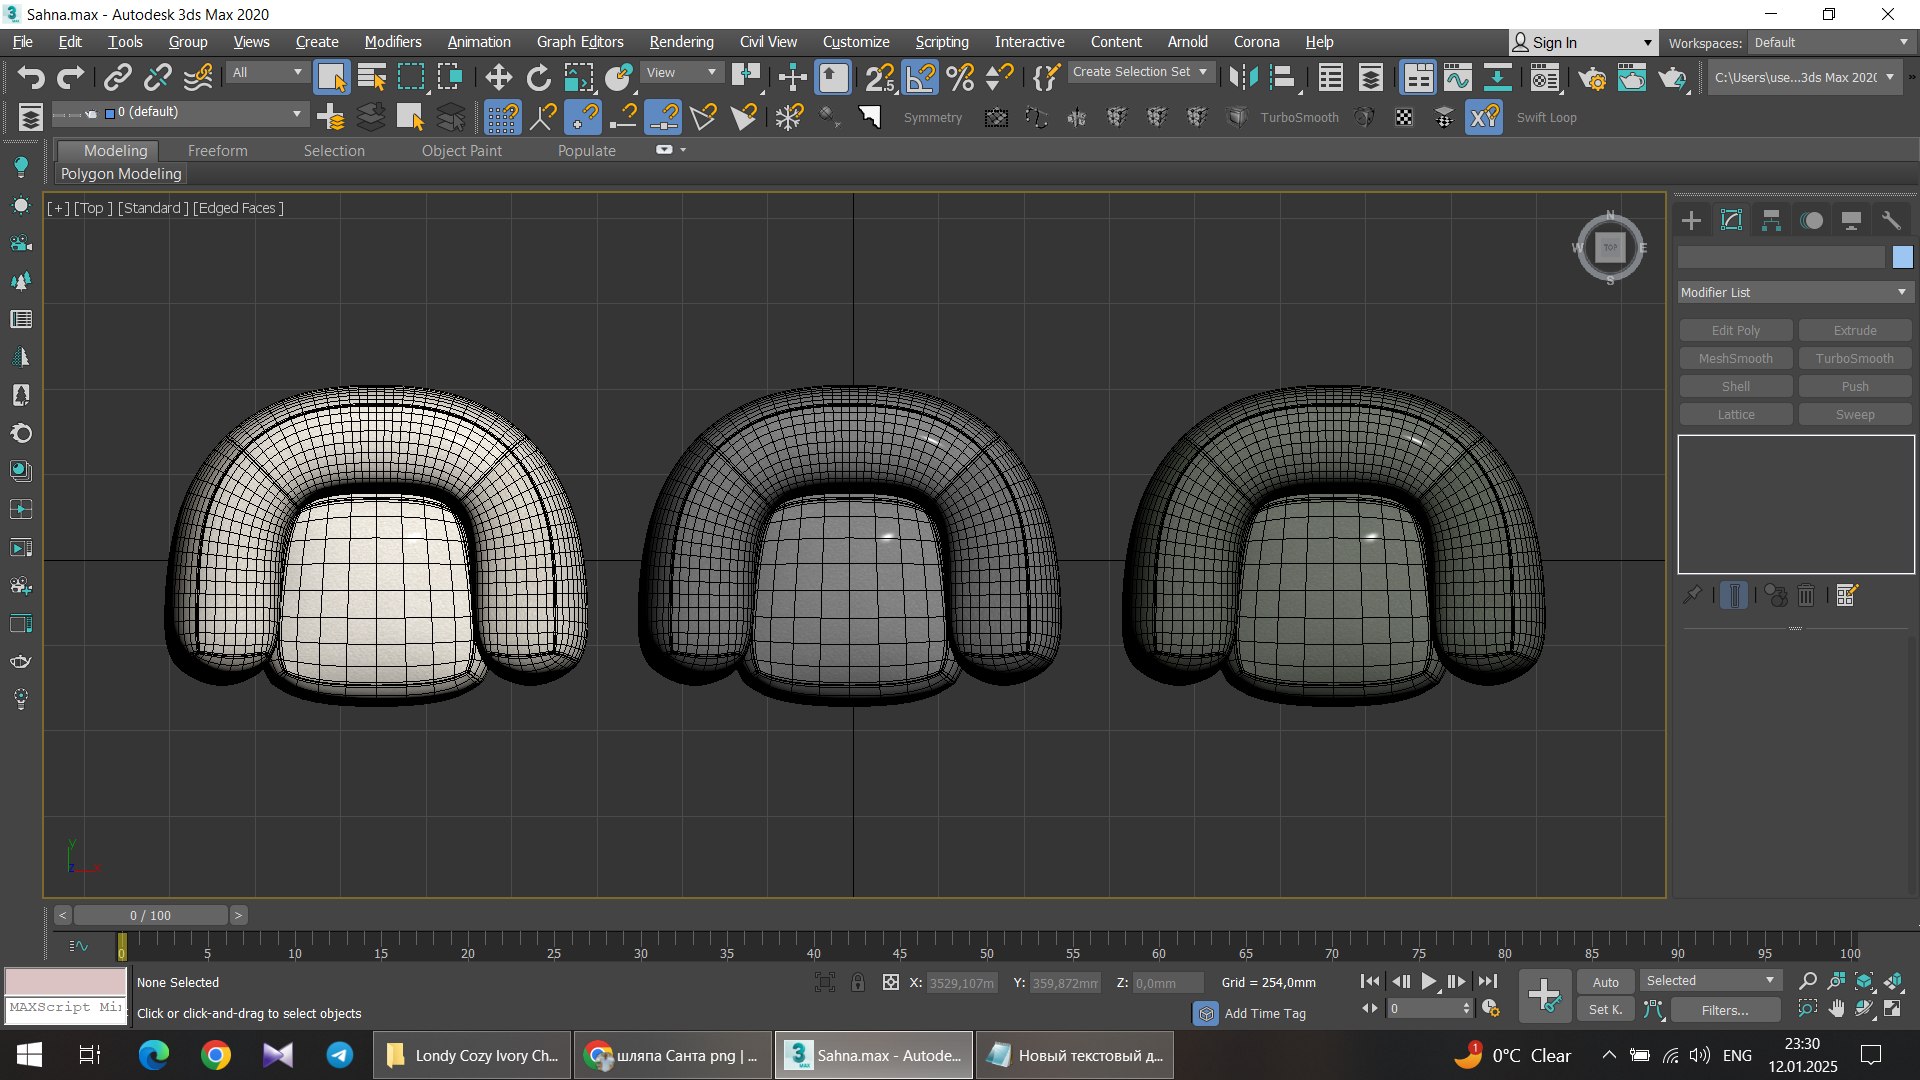This screenshot has width=1920, height=1080.
Task: Click the Edit Poly modifier button
Action: tap(1735, 330)
